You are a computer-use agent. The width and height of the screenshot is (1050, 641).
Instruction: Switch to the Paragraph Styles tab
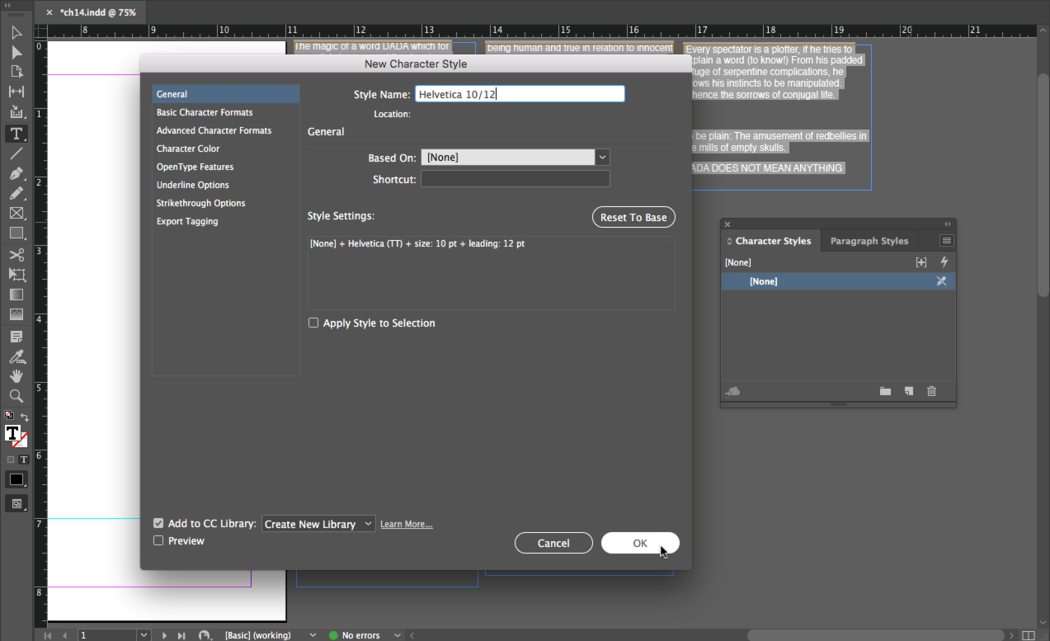(x=869, y=241)
